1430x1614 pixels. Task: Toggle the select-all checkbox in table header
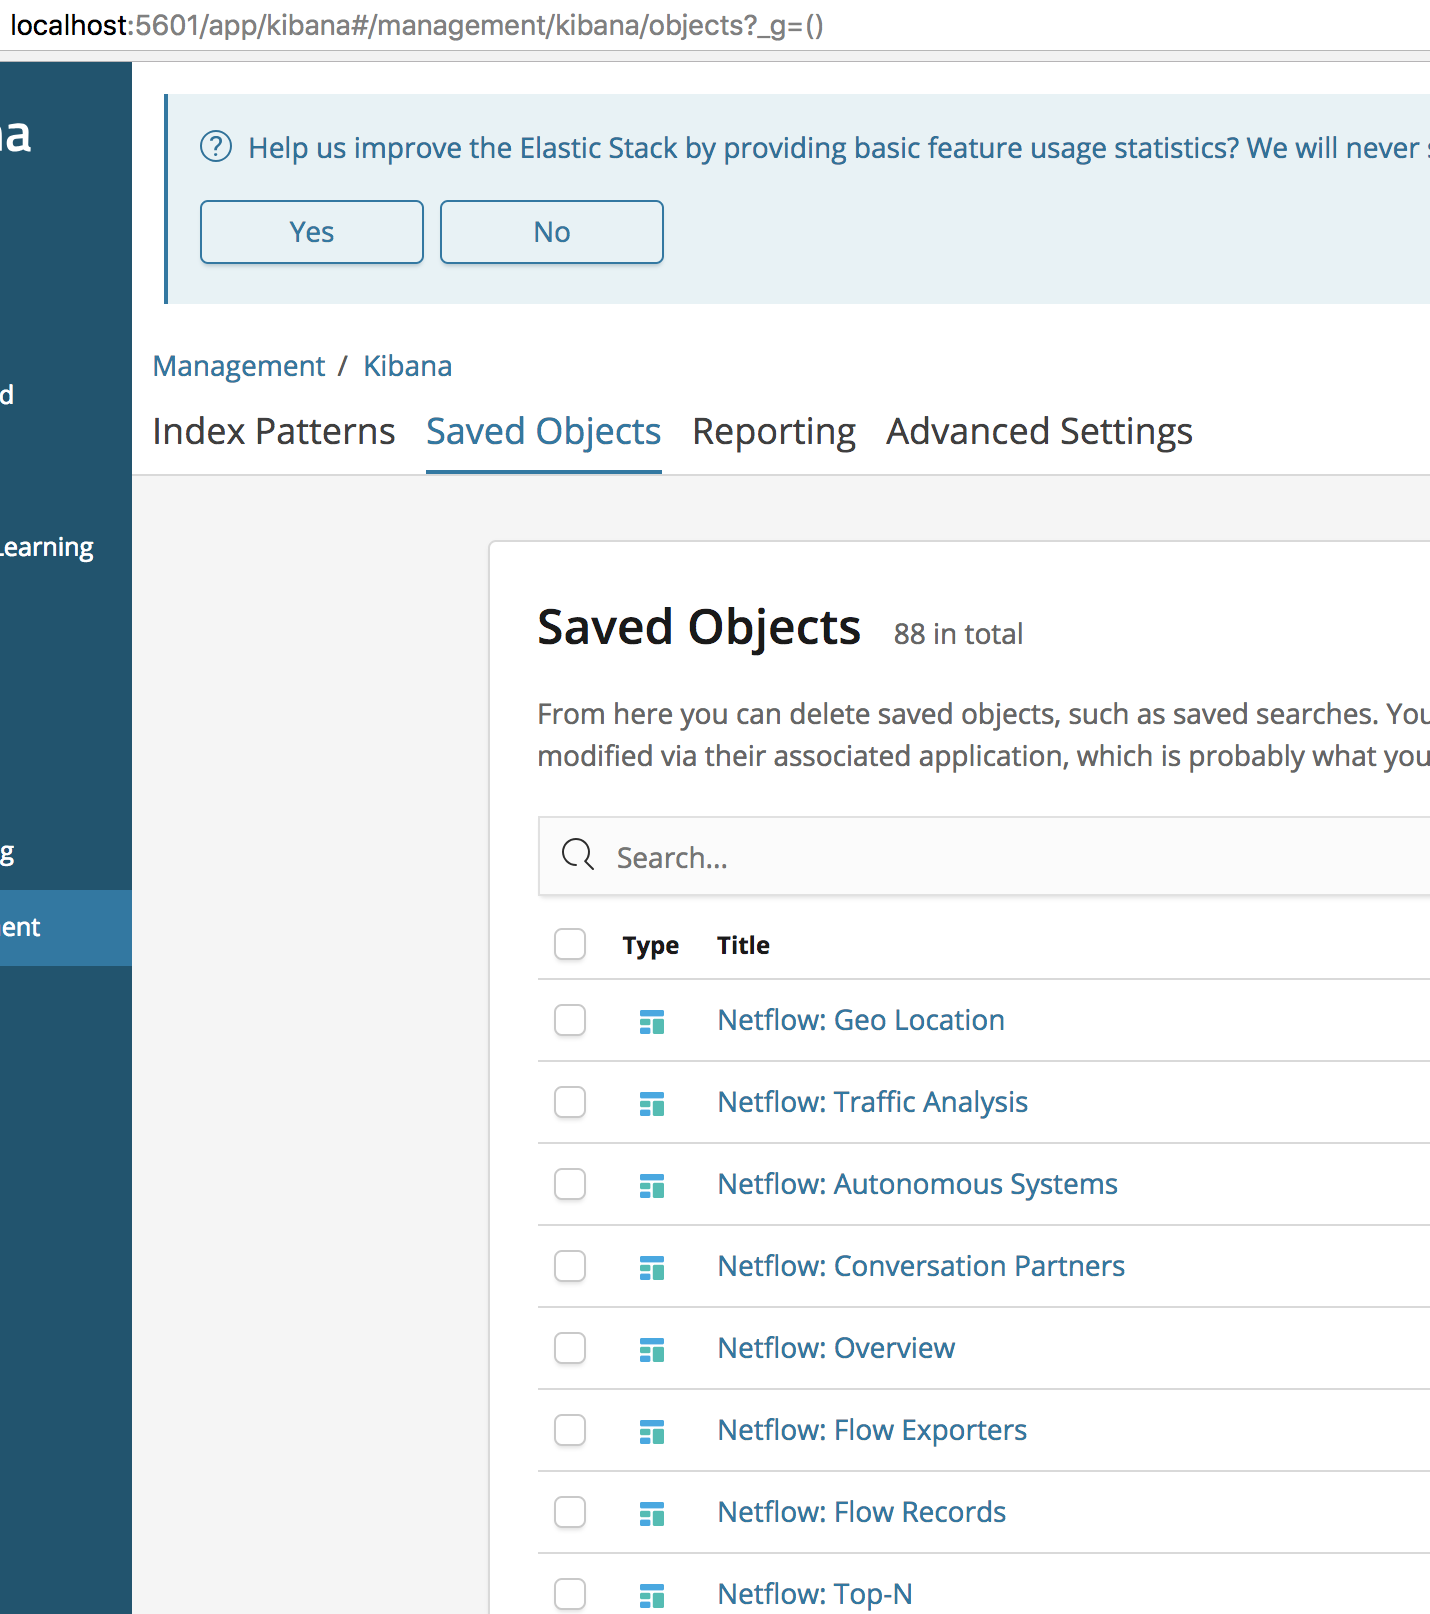pyautogui.click(x=570, y=944)
